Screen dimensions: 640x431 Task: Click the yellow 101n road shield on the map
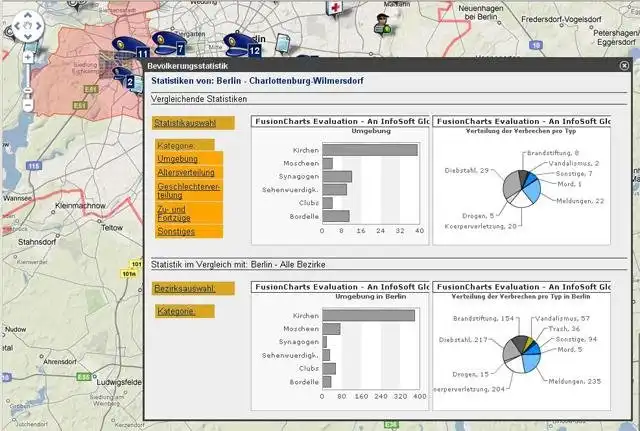[129, 273]
